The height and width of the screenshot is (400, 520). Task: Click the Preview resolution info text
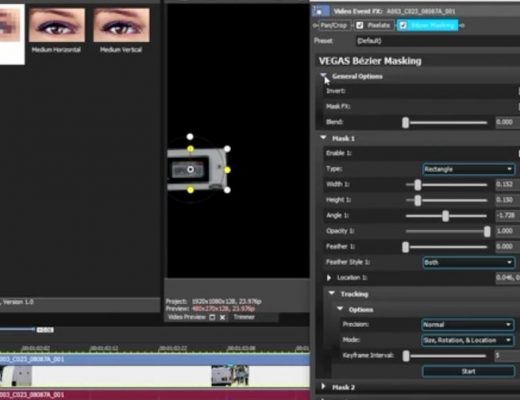tap(211, 309)
